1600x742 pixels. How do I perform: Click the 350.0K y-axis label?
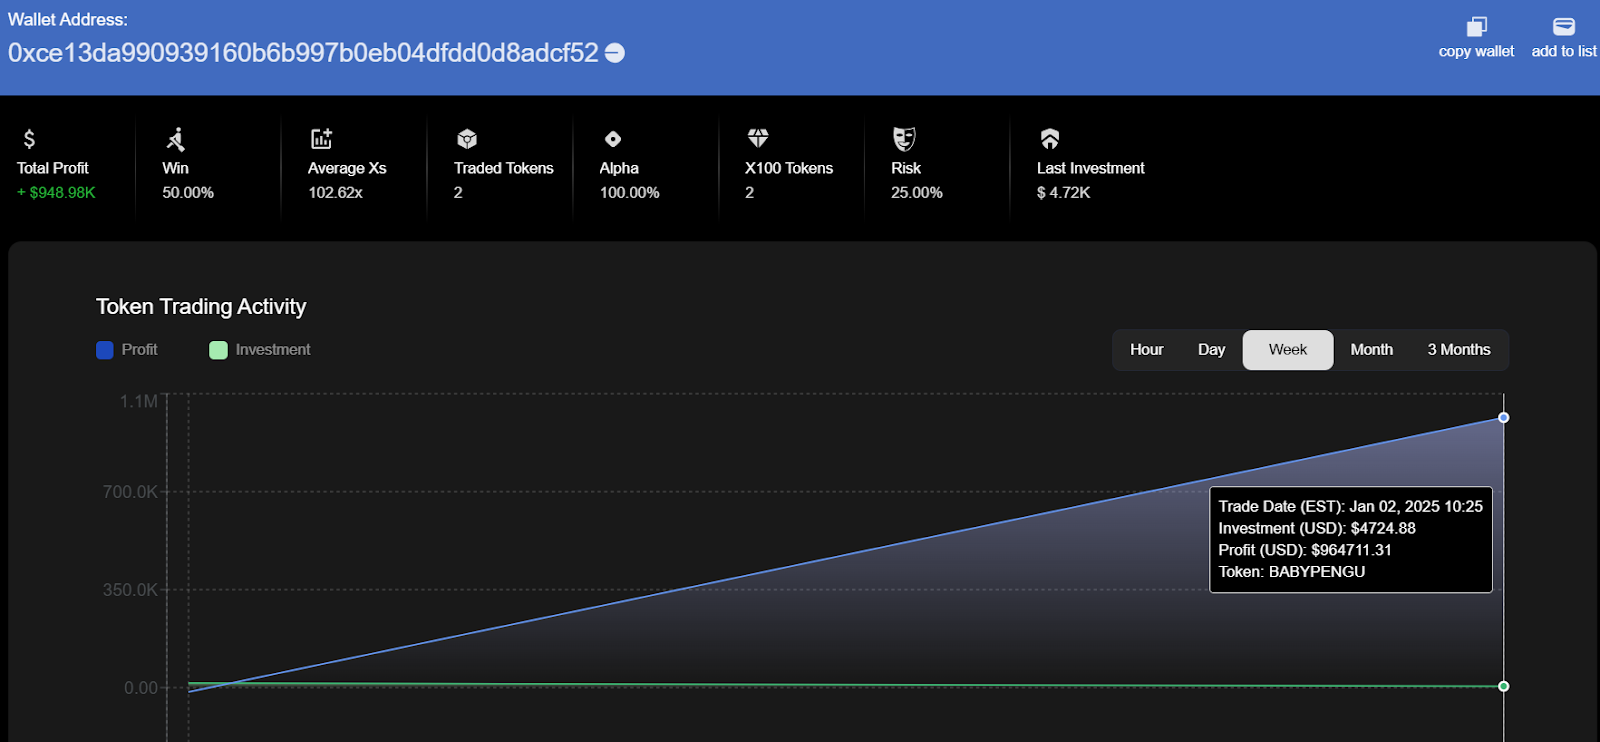click(130, 590)
